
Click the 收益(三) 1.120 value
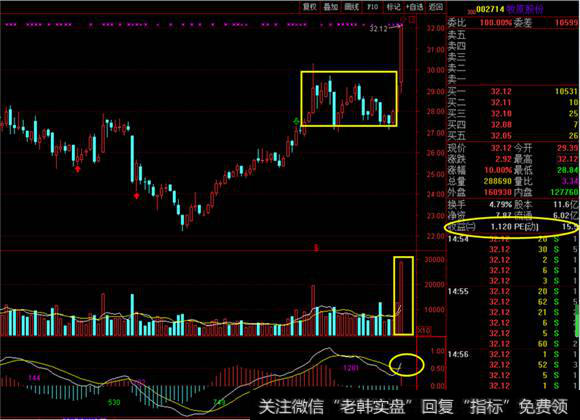pyautogui.click(x=501, y=226)
